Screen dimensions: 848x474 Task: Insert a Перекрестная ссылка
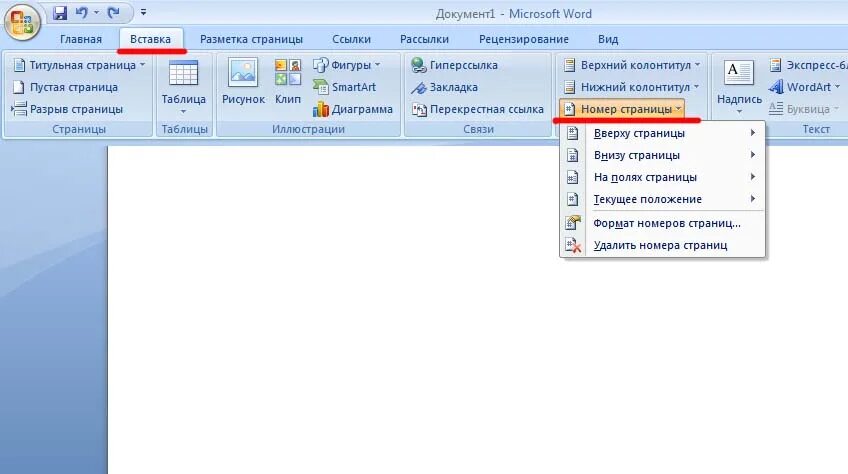tap(478, 109)
